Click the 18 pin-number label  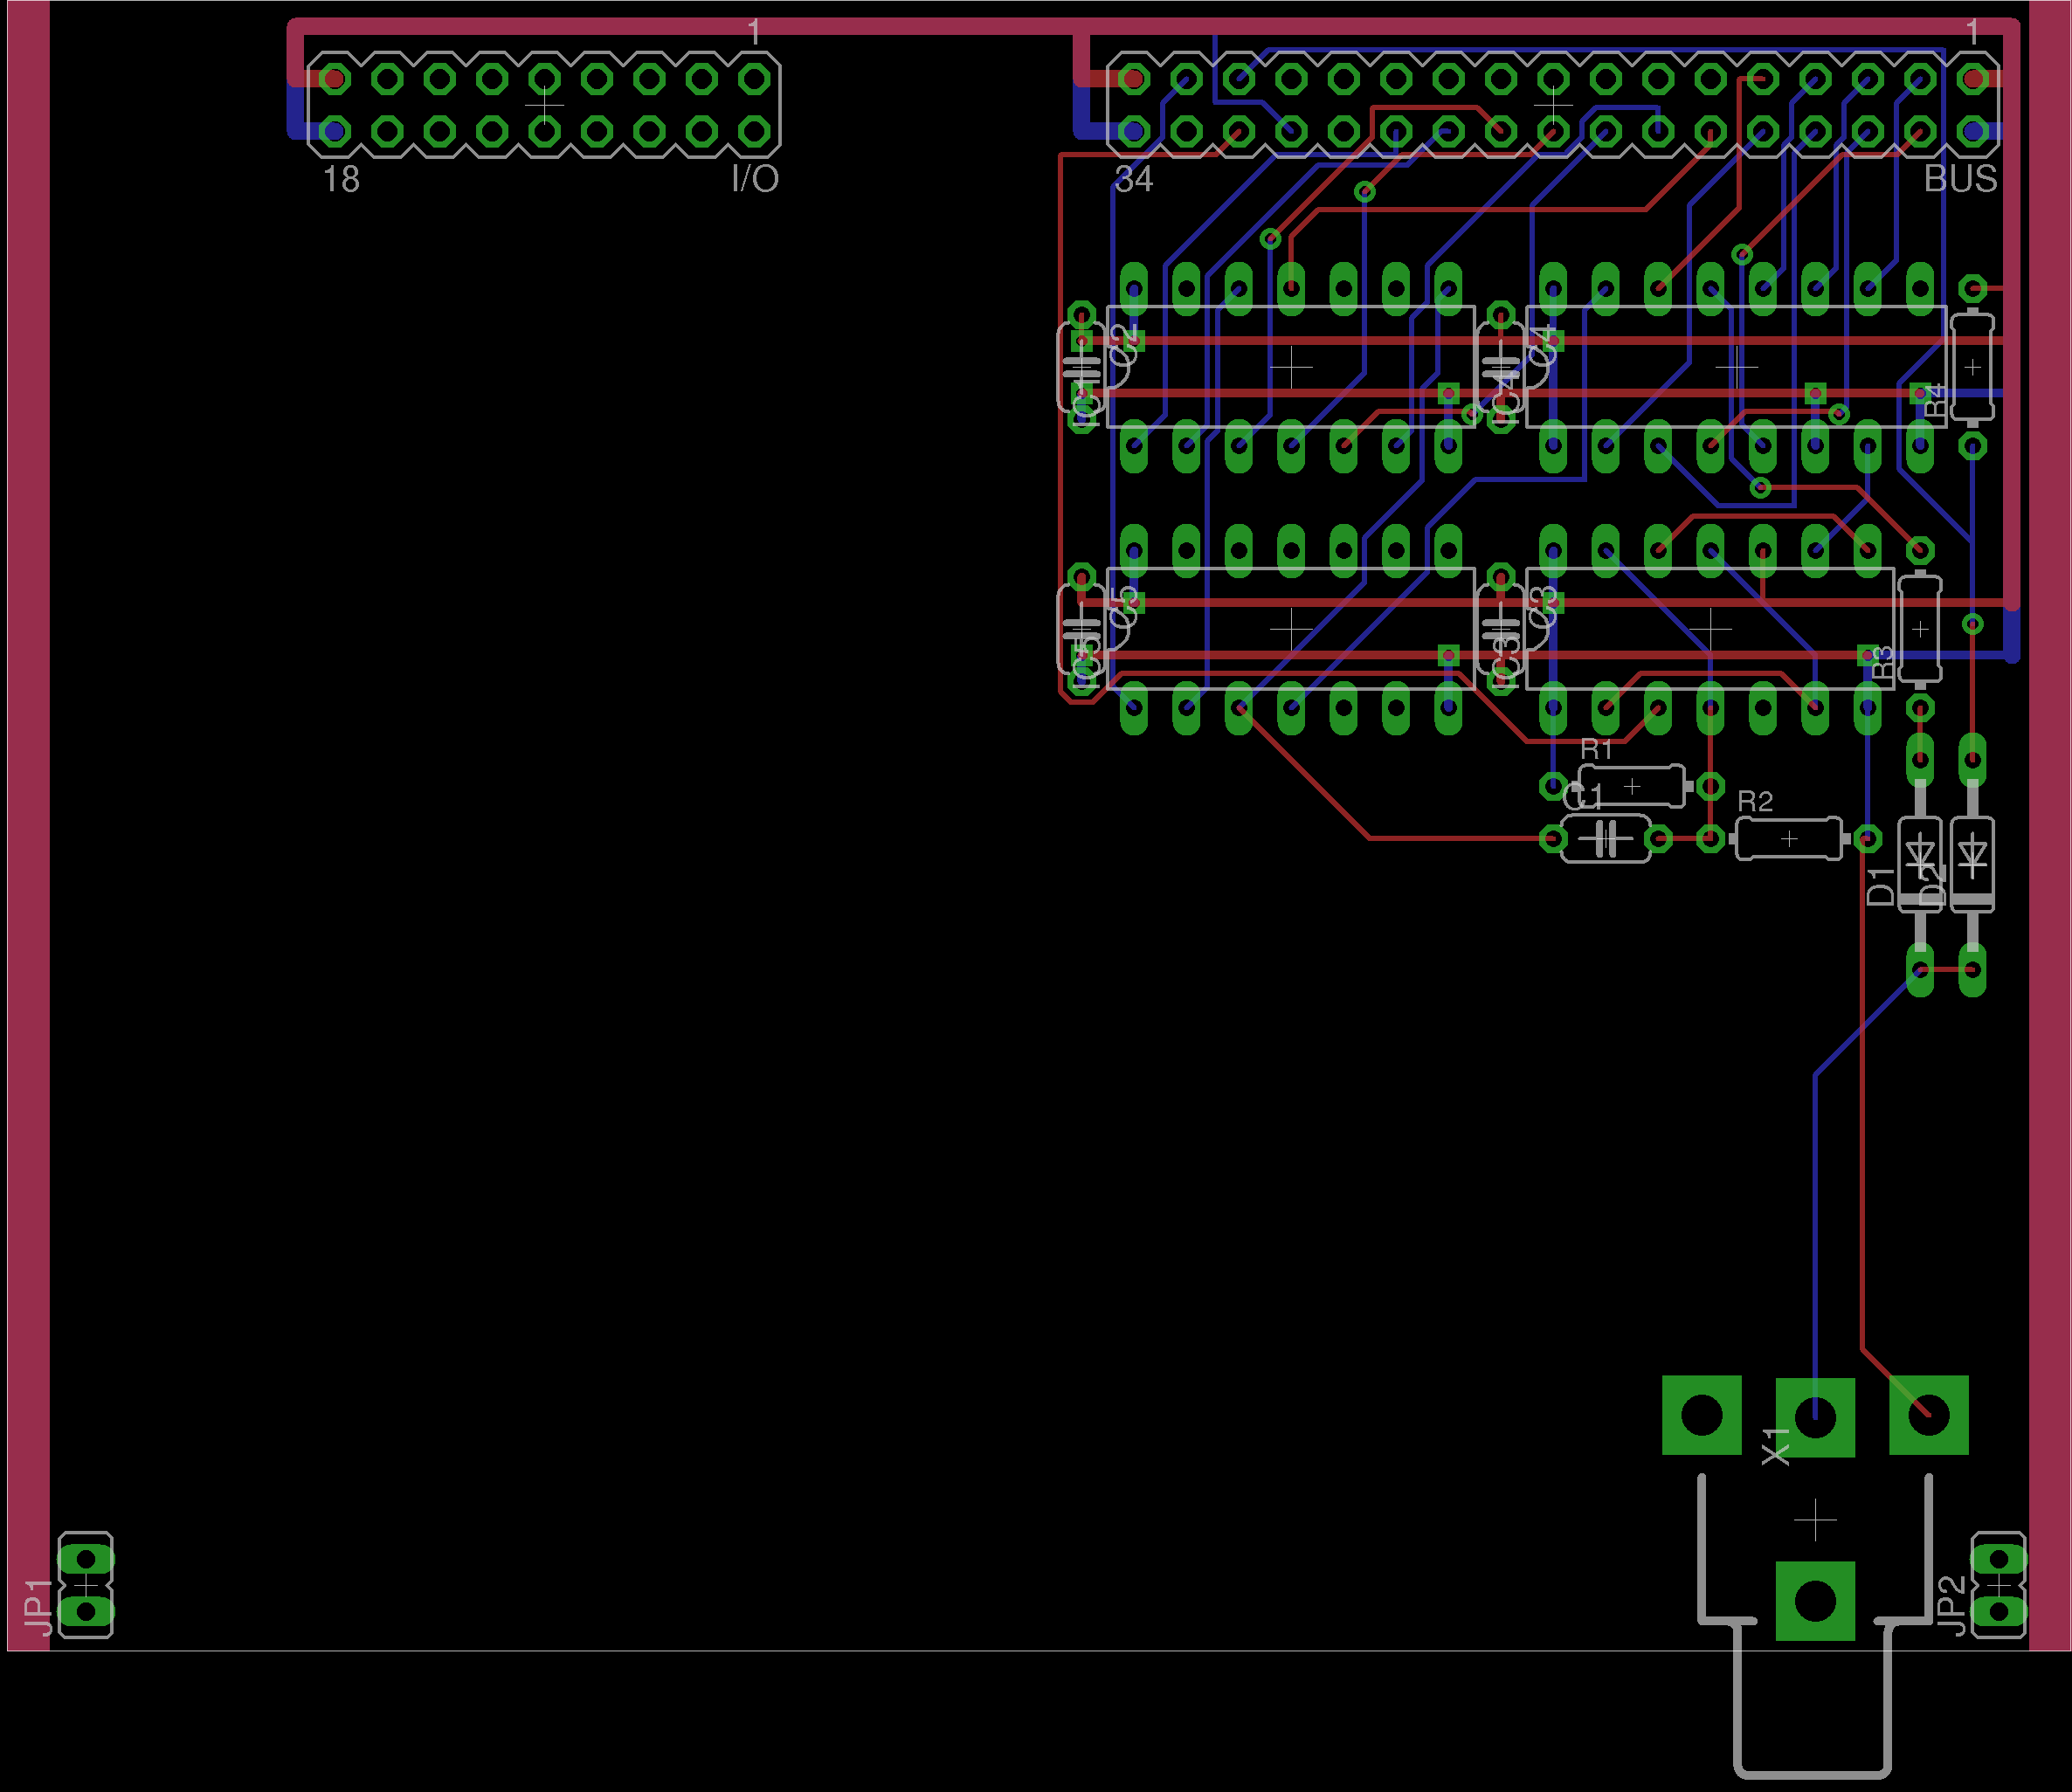tap(341, 179)
